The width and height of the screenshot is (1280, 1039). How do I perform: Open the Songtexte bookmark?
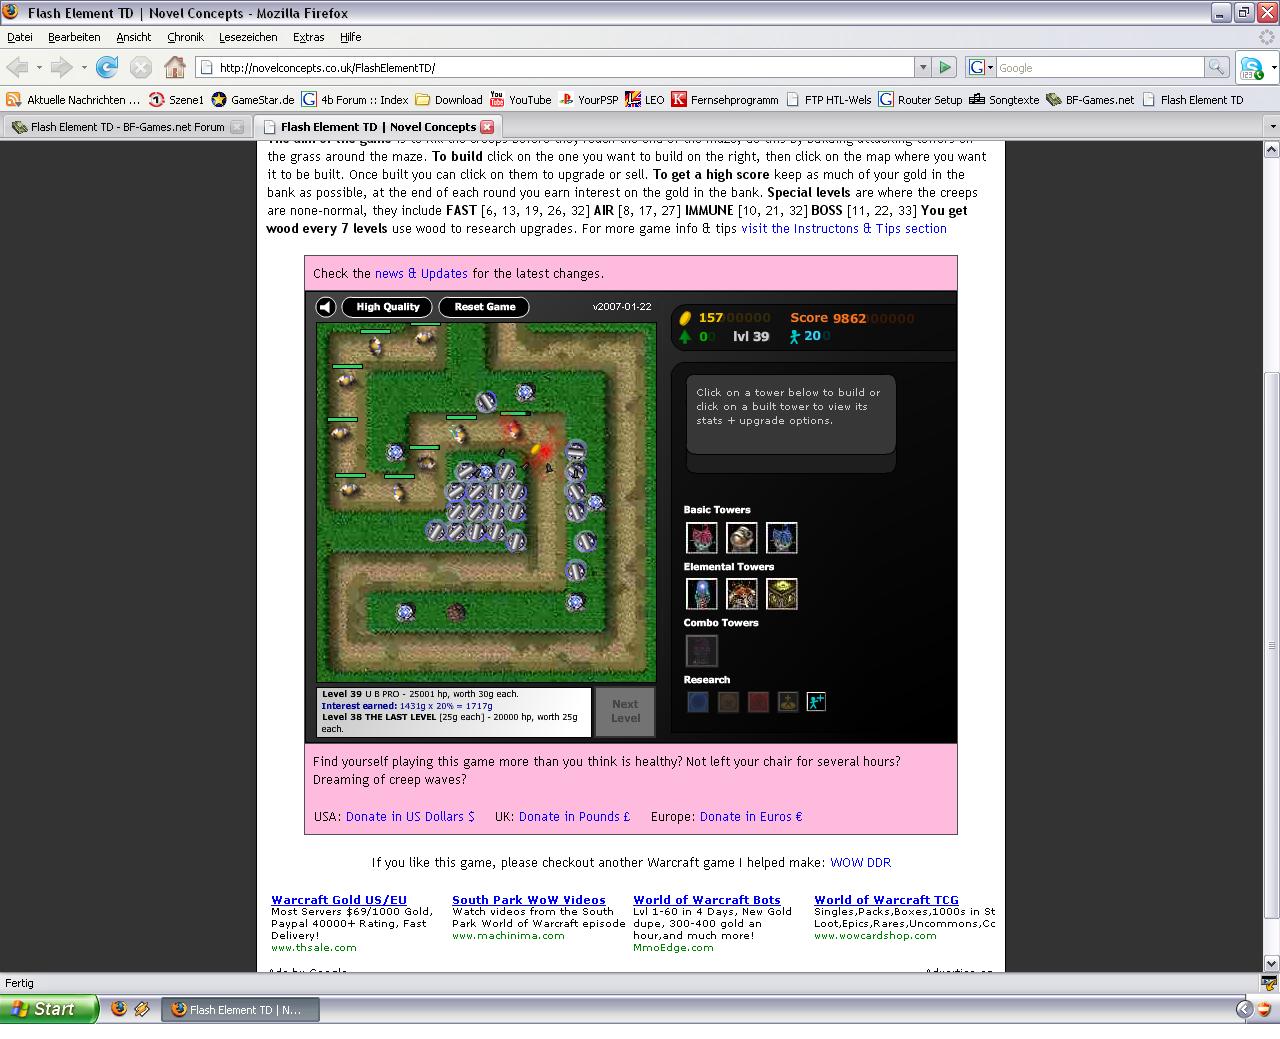point(1004,99)
